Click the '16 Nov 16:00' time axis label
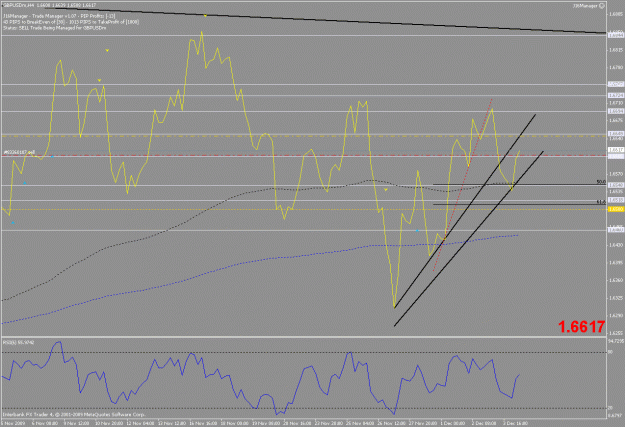The image size is (625, 427). pyautogui.click(x=204, y=423)
